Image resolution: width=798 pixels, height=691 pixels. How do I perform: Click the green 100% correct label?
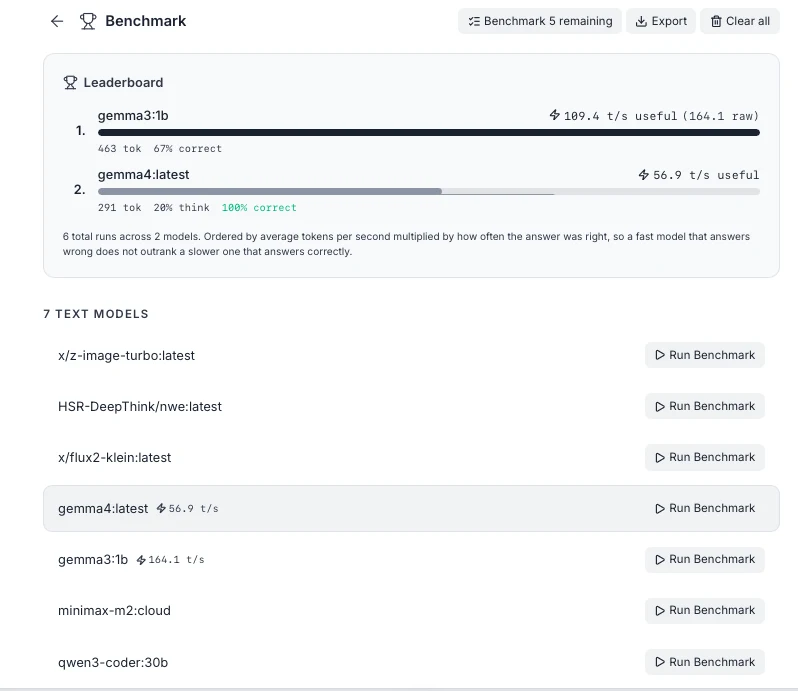point(259,208)
